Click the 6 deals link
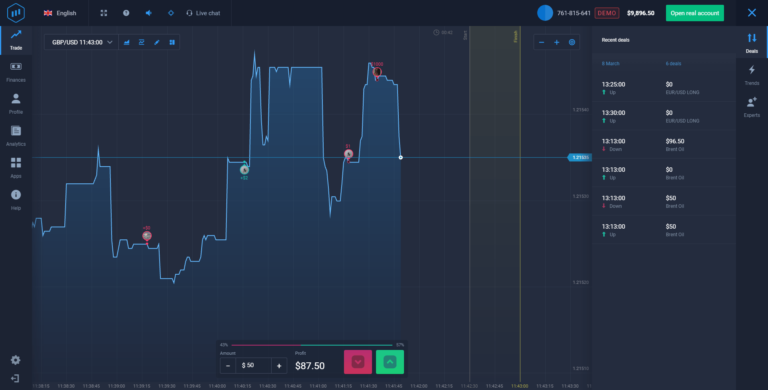Image resolution: width=768 pixels, height=390 pixels. (673, 64)
